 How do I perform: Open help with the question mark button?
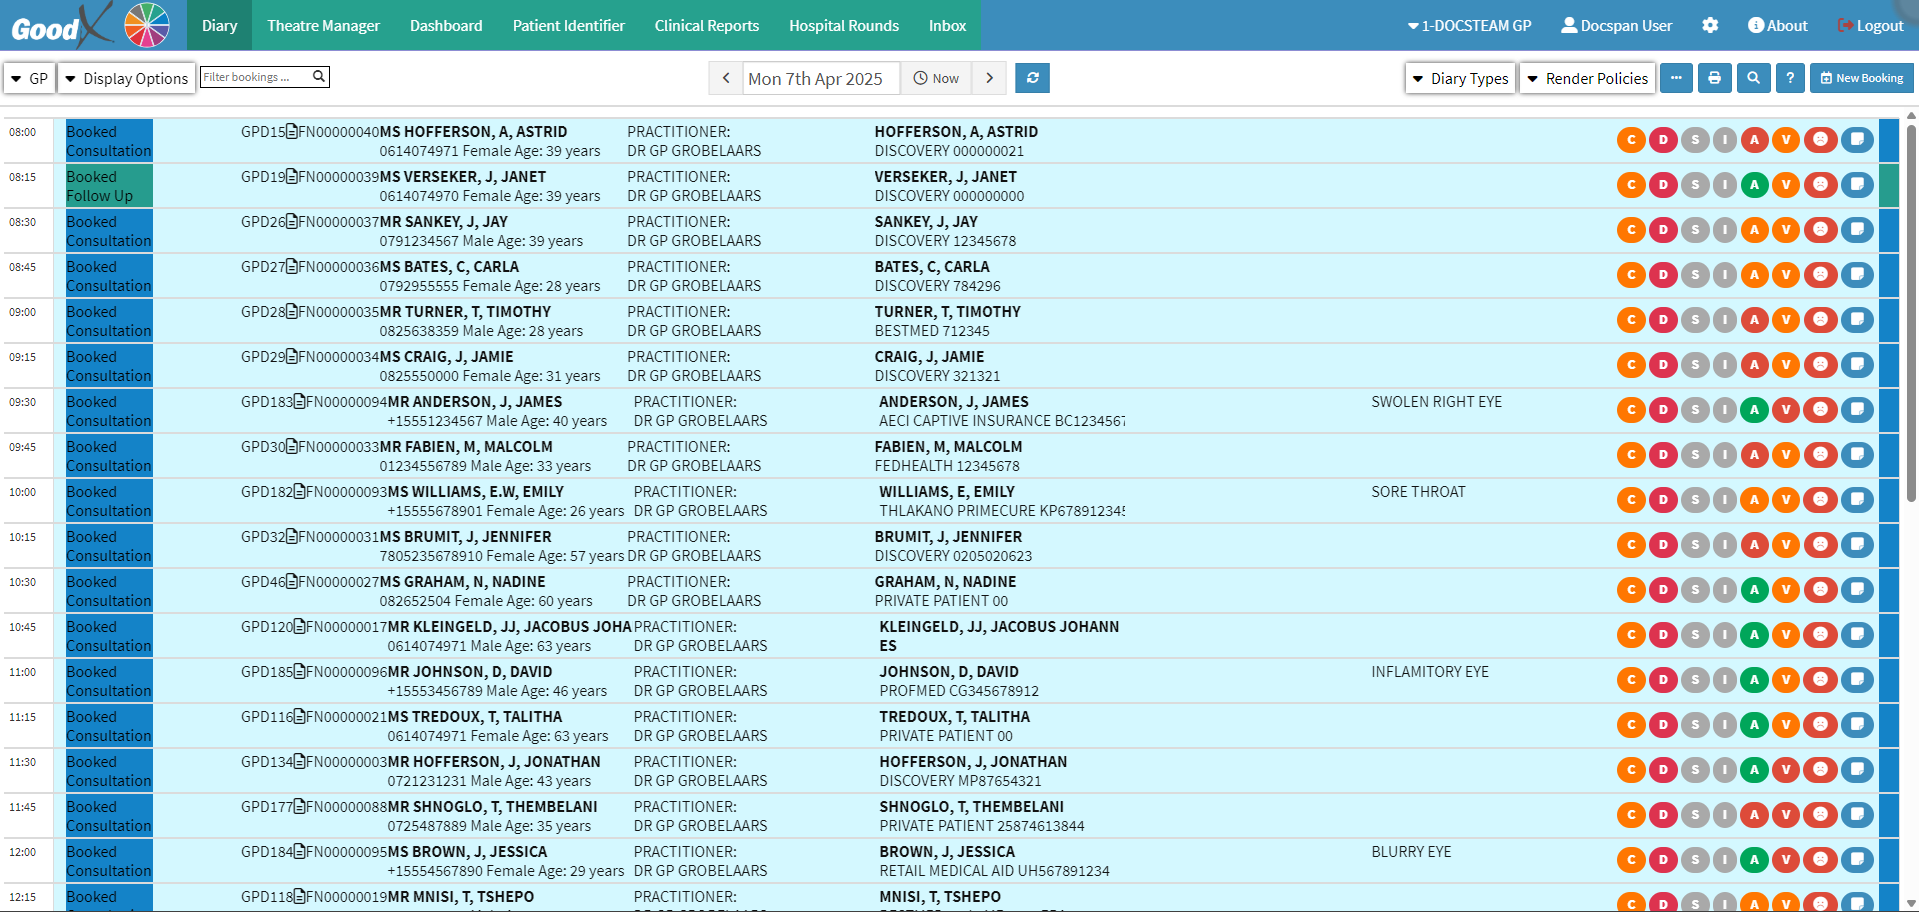click(x=1790, y=78)
